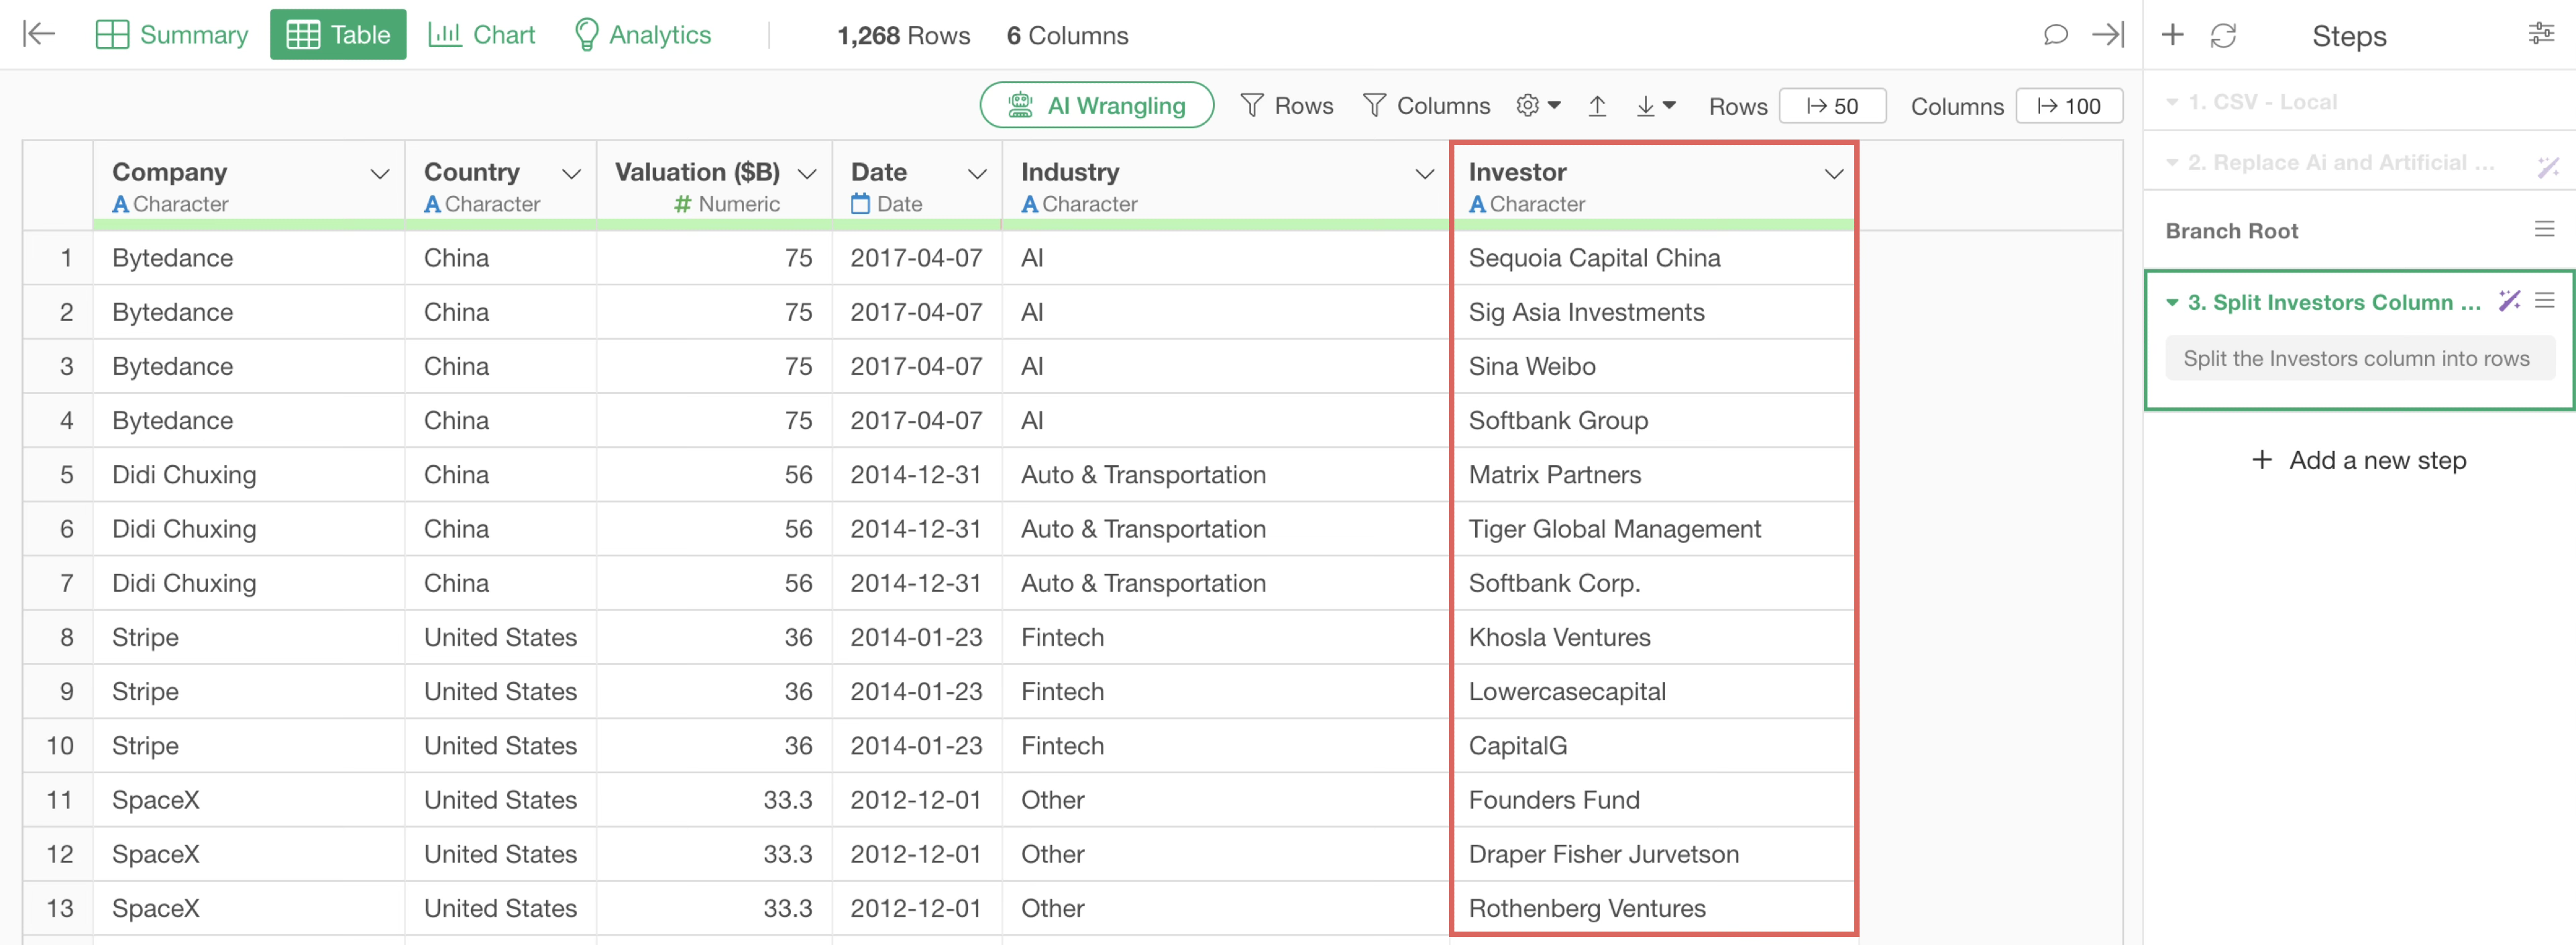The image size is (2576, 945).
Task: Open the Columns filter
Action: 1426,105
